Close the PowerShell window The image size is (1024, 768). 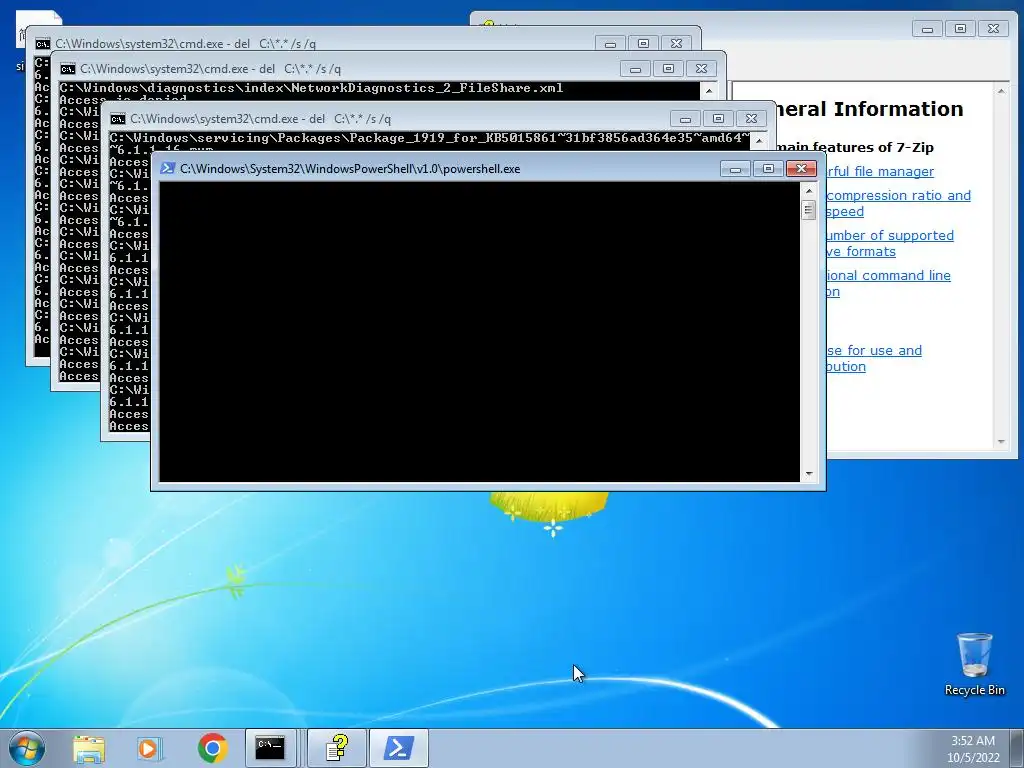point(801,169)
